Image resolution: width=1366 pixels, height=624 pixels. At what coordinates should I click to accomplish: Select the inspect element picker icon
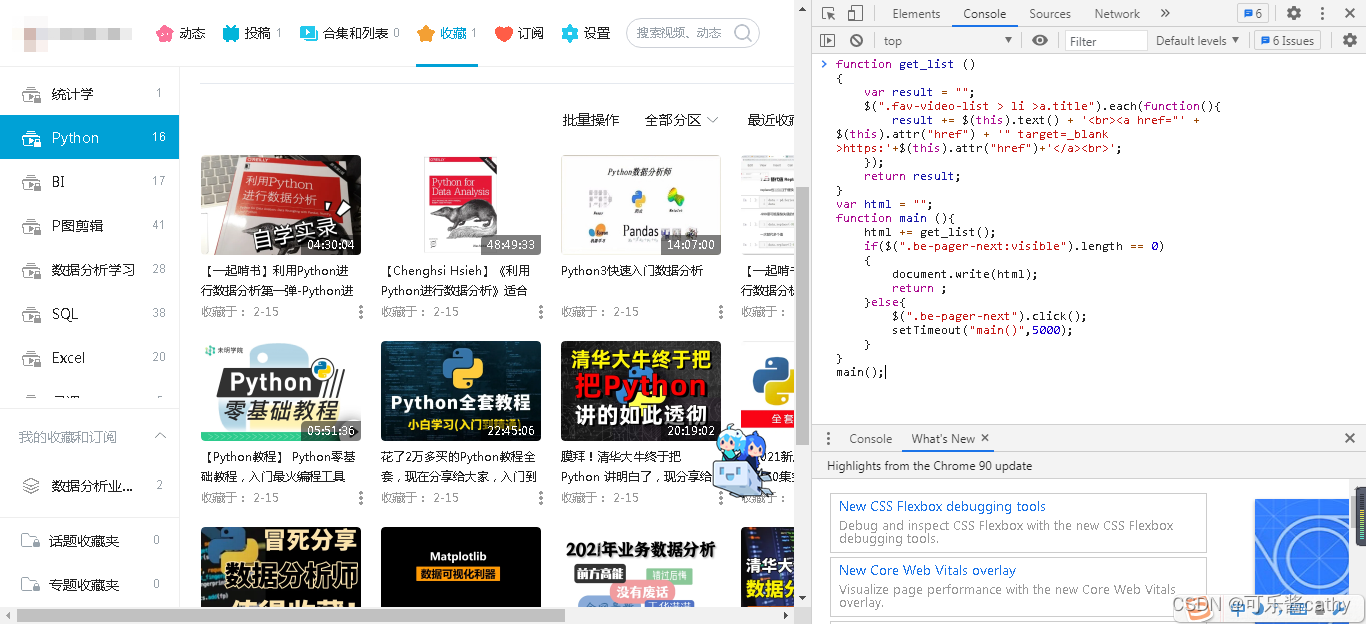point(828,14)
